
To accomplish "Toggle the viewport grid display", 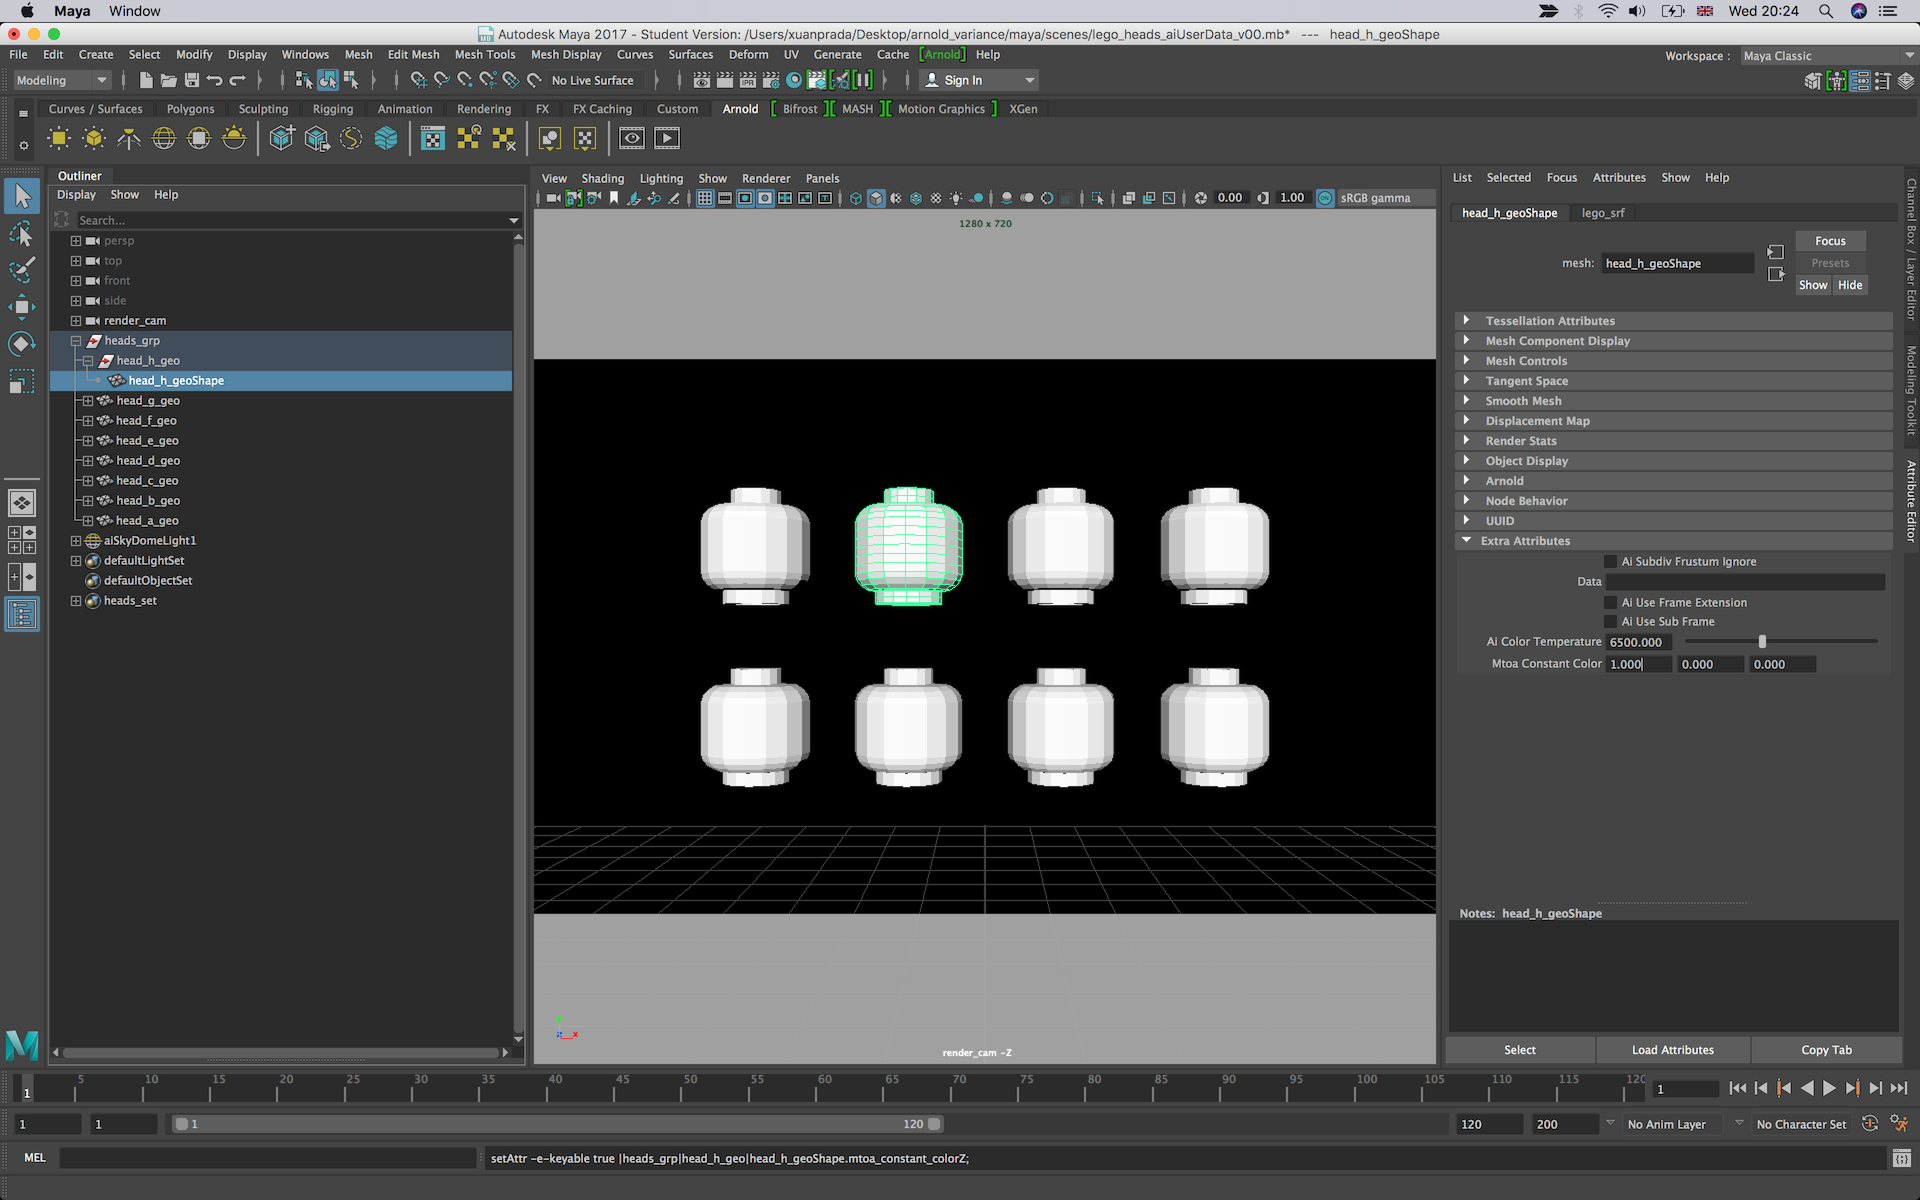I will (705, 198).
